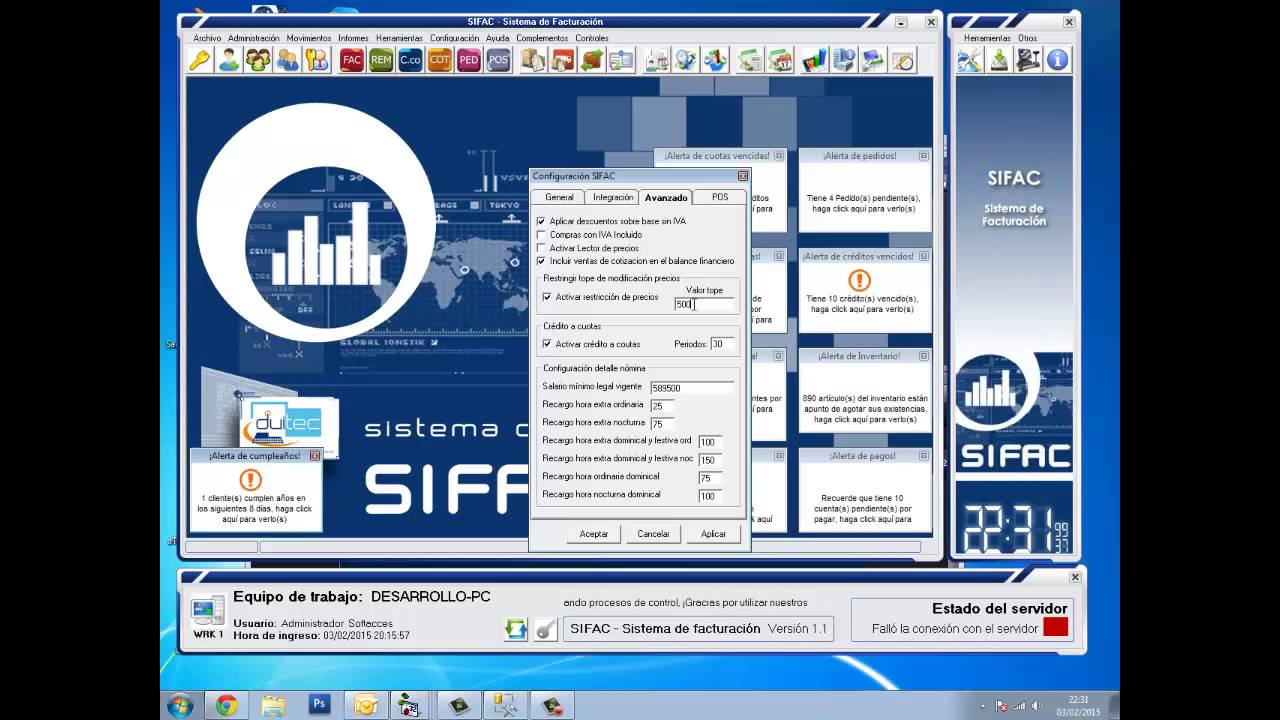Open Photoshop from the Windows taskbar
The width and height of the screenshot is (1280, 720).
click(x=319, y=704)
